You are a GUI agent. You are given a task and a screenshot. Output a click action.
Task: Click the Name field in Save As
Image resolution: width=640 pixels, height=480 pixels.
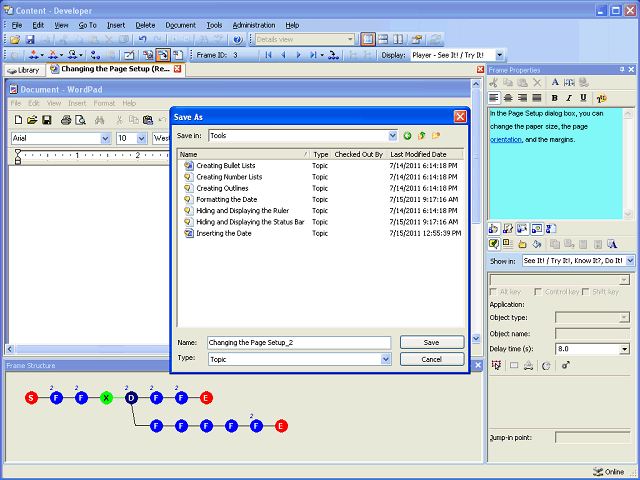tap(299, 342)
